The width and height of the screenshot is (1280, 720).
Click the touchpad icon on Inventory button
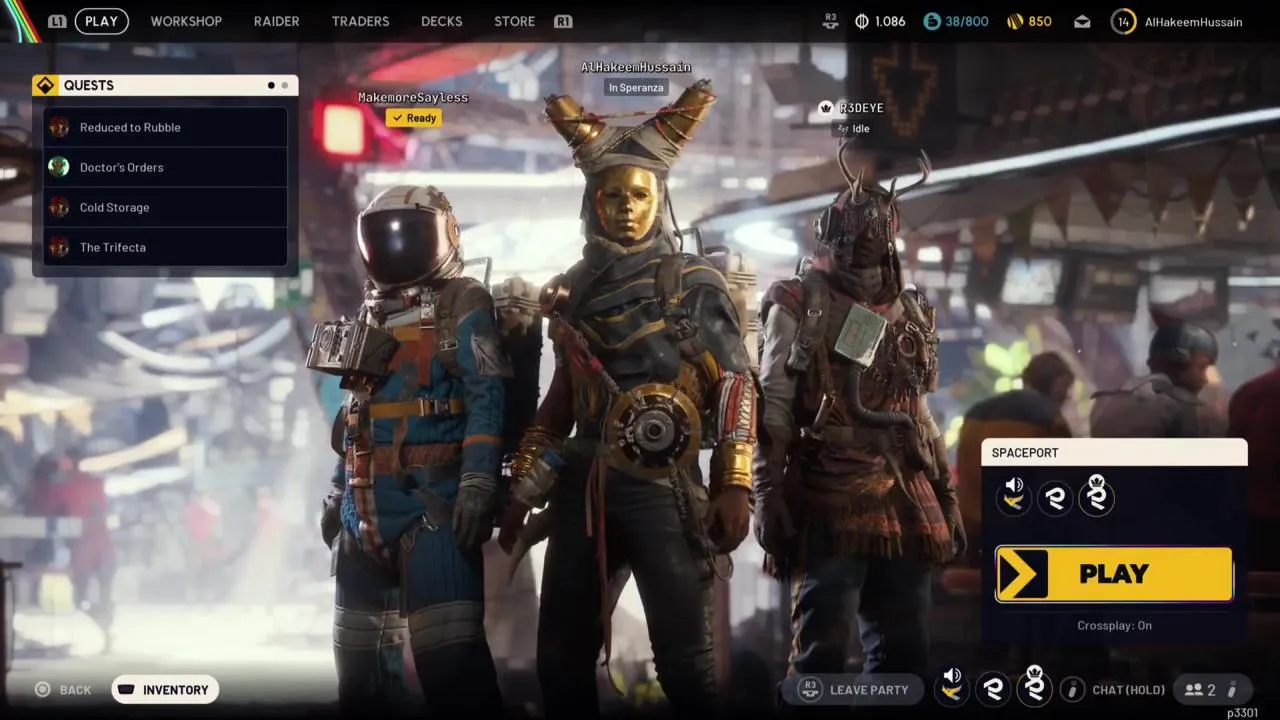click(126, 689)
